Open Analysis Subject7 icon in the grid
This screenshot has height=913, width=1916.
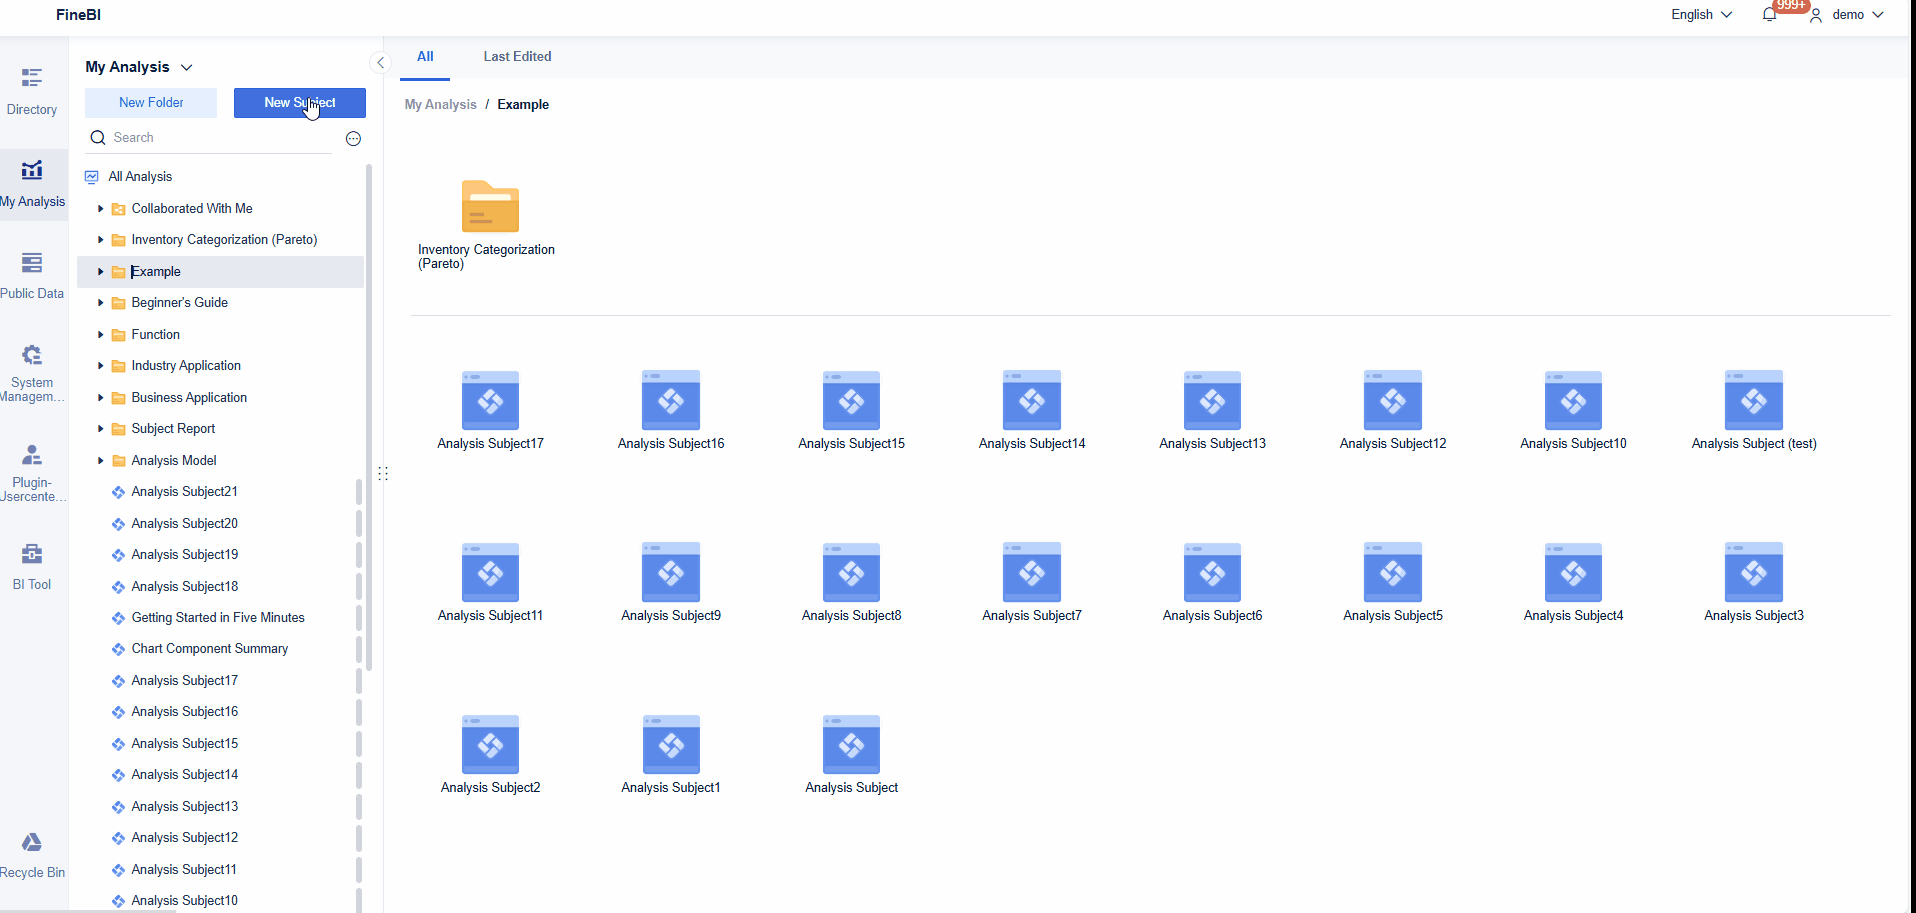tap(1032, 573)
